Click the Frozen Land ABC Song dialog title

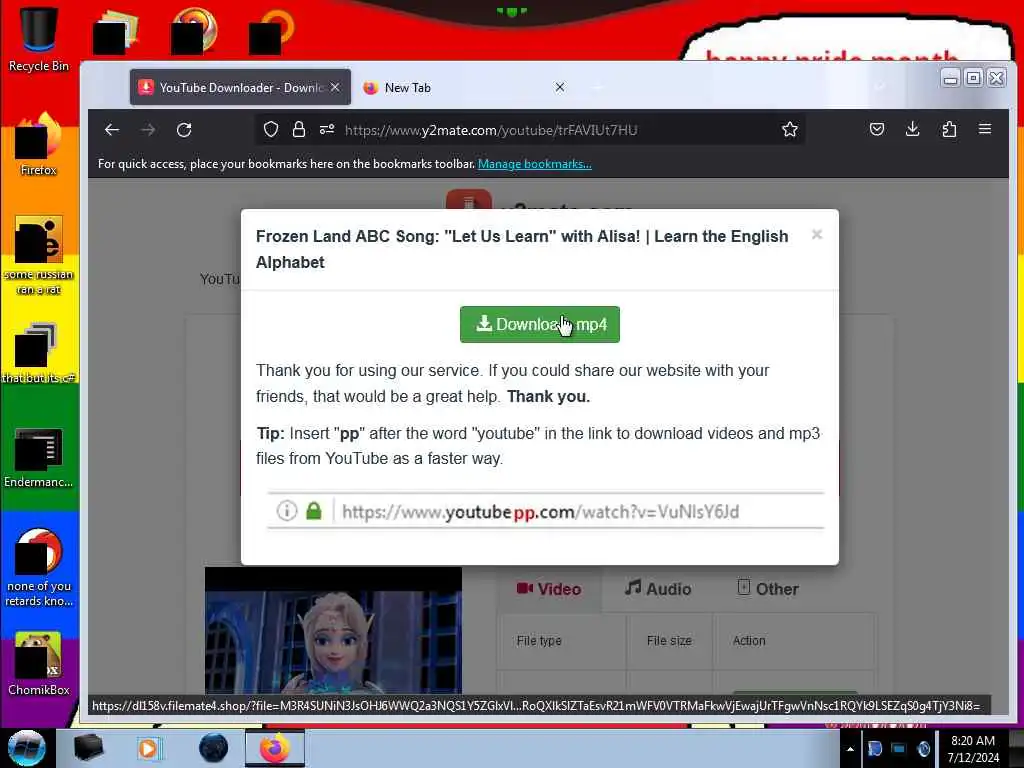(x=522, y=249)
